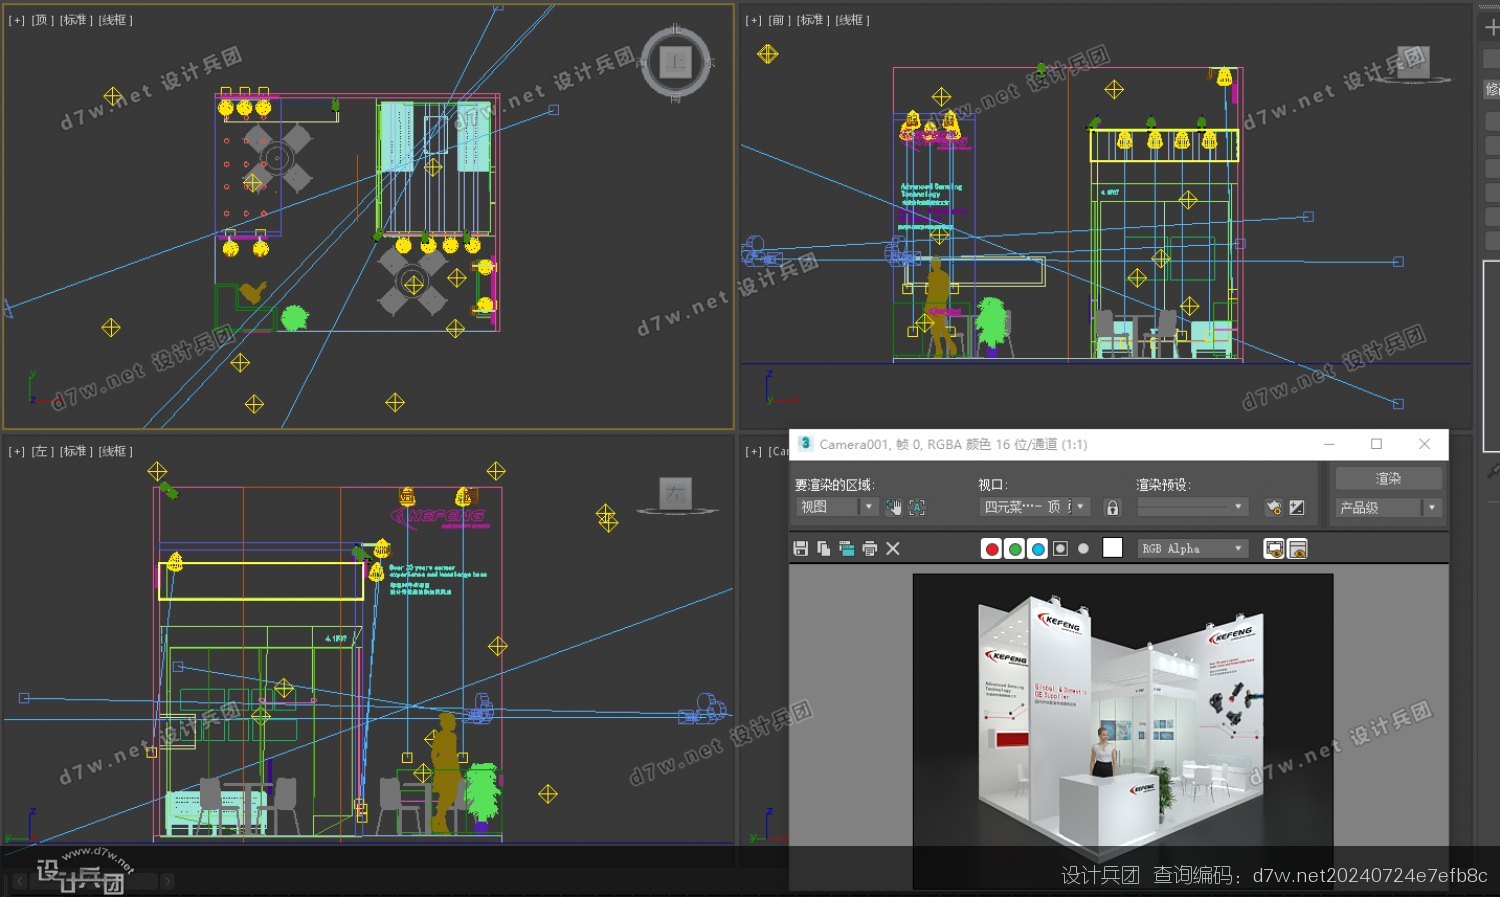Image resolution: width=1500 pixels, height=897 pixels.
Task: Click the Auto Region Selected icon
Action: 917,507
